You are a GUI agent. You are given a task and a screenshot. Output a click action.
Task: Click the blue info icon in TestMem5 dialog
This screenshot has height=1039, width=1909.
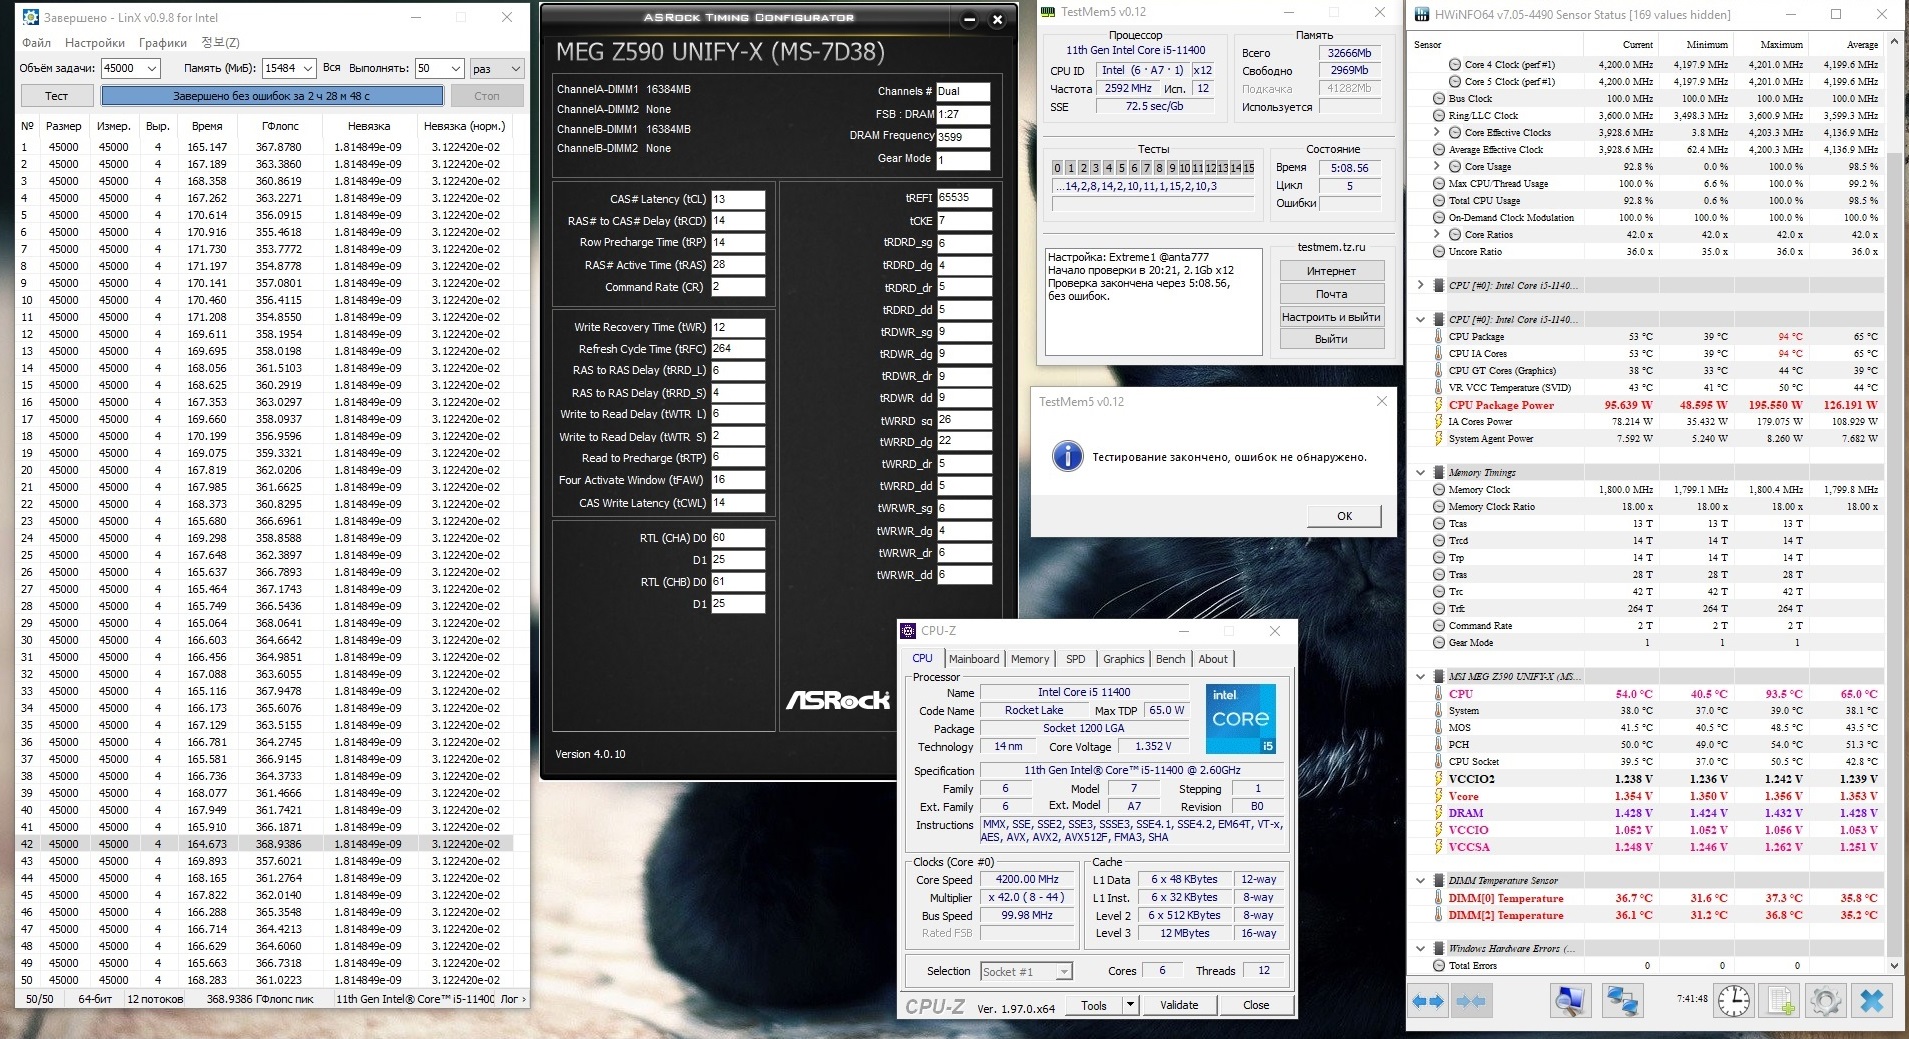click(x=1067, y=457)
